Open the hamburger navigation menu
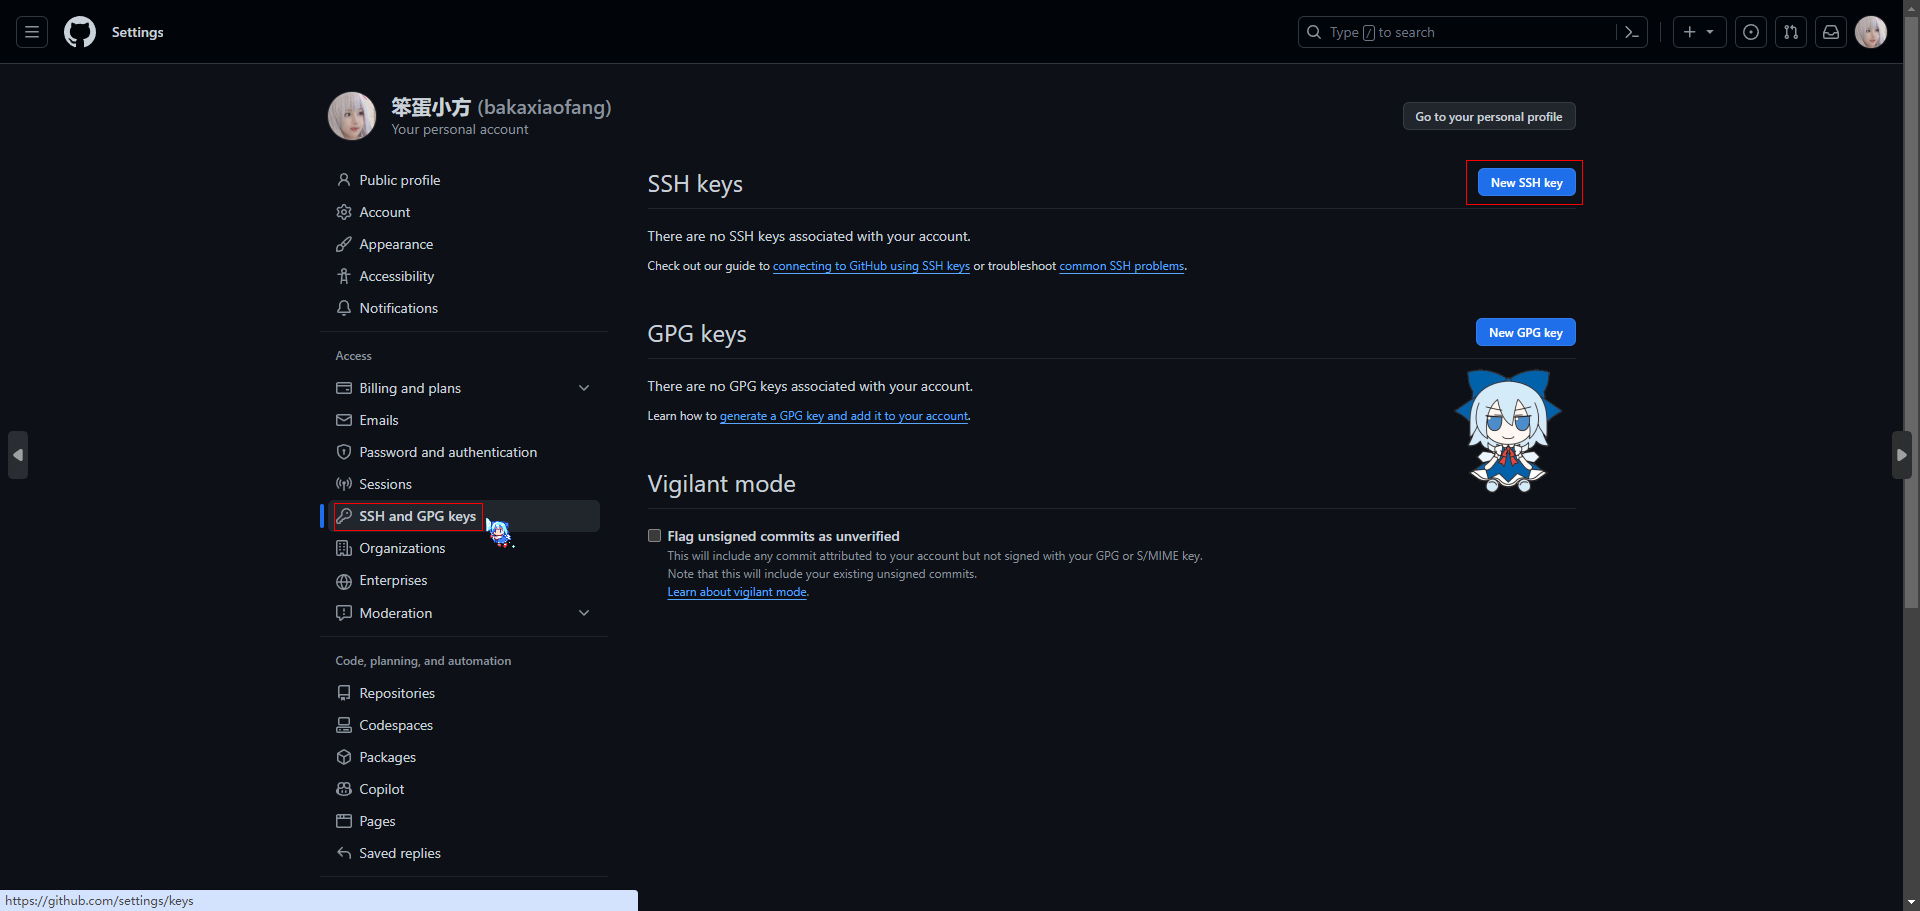 click(32, 32)
